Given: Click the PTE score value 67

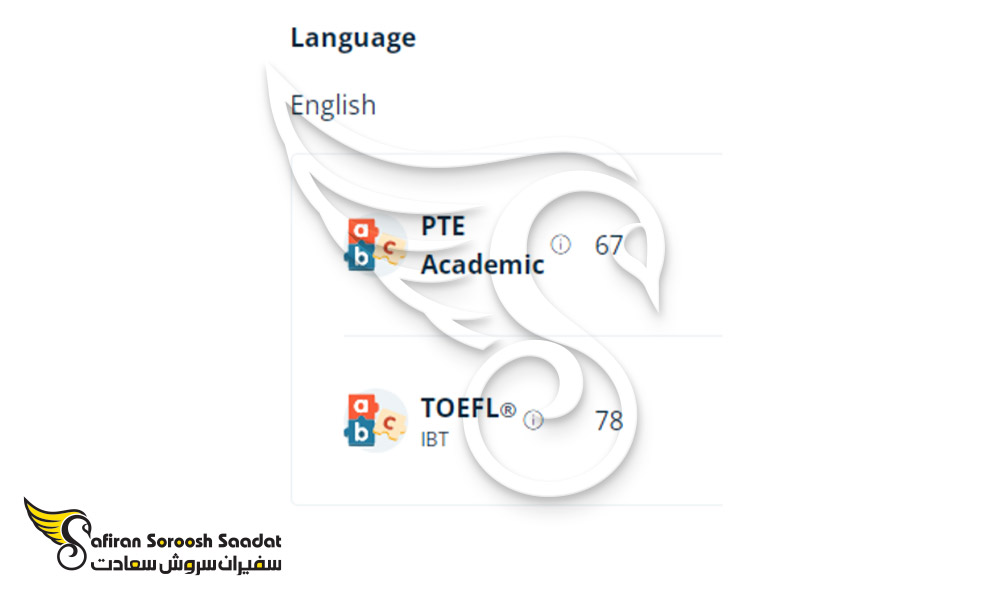Looking at the screenshot, I should click(608, 245).
